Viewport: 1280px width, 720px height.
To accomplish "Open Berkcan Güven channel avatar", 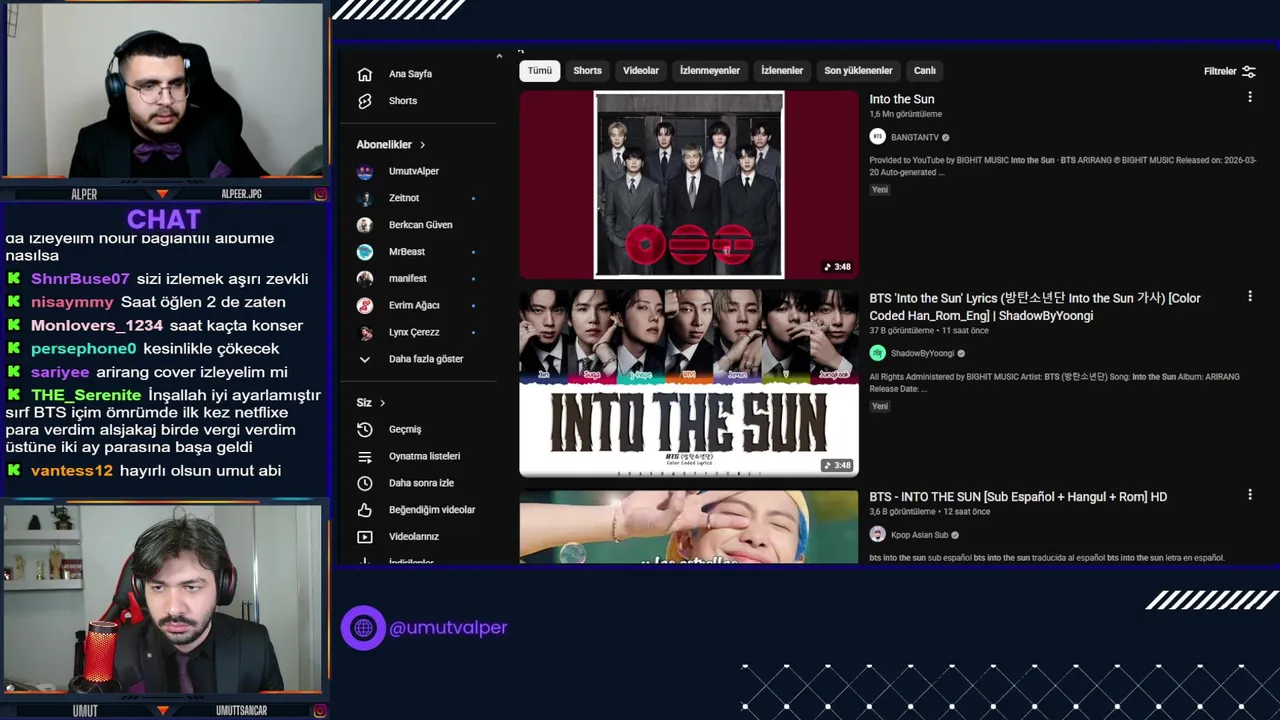I will (x=365, y=225).
